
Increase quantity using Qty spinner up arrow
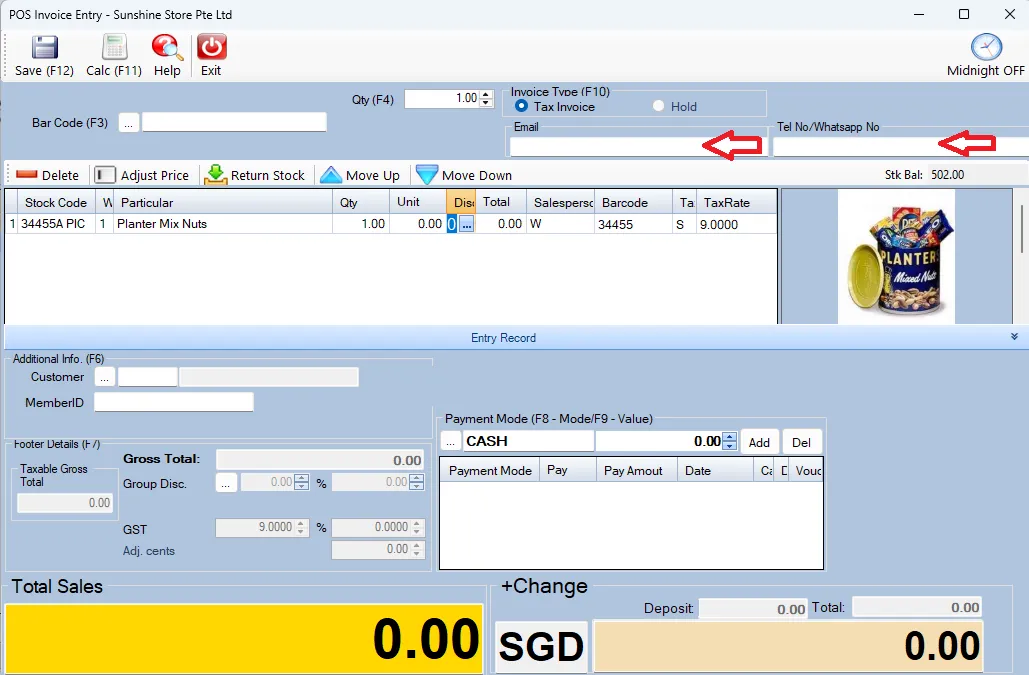click(x=487, y=95)
